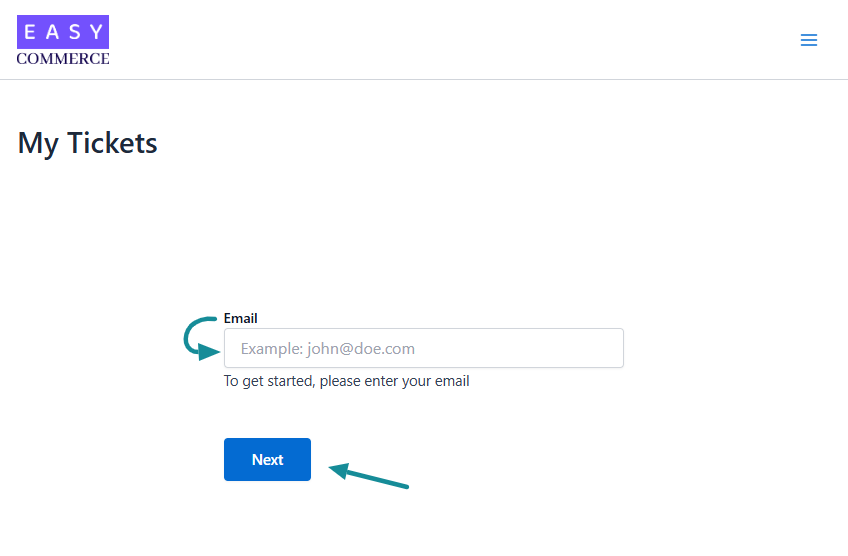Click the teal arrow pointing at Next
The width and height of the screenshot is (848, 556).
369,475
